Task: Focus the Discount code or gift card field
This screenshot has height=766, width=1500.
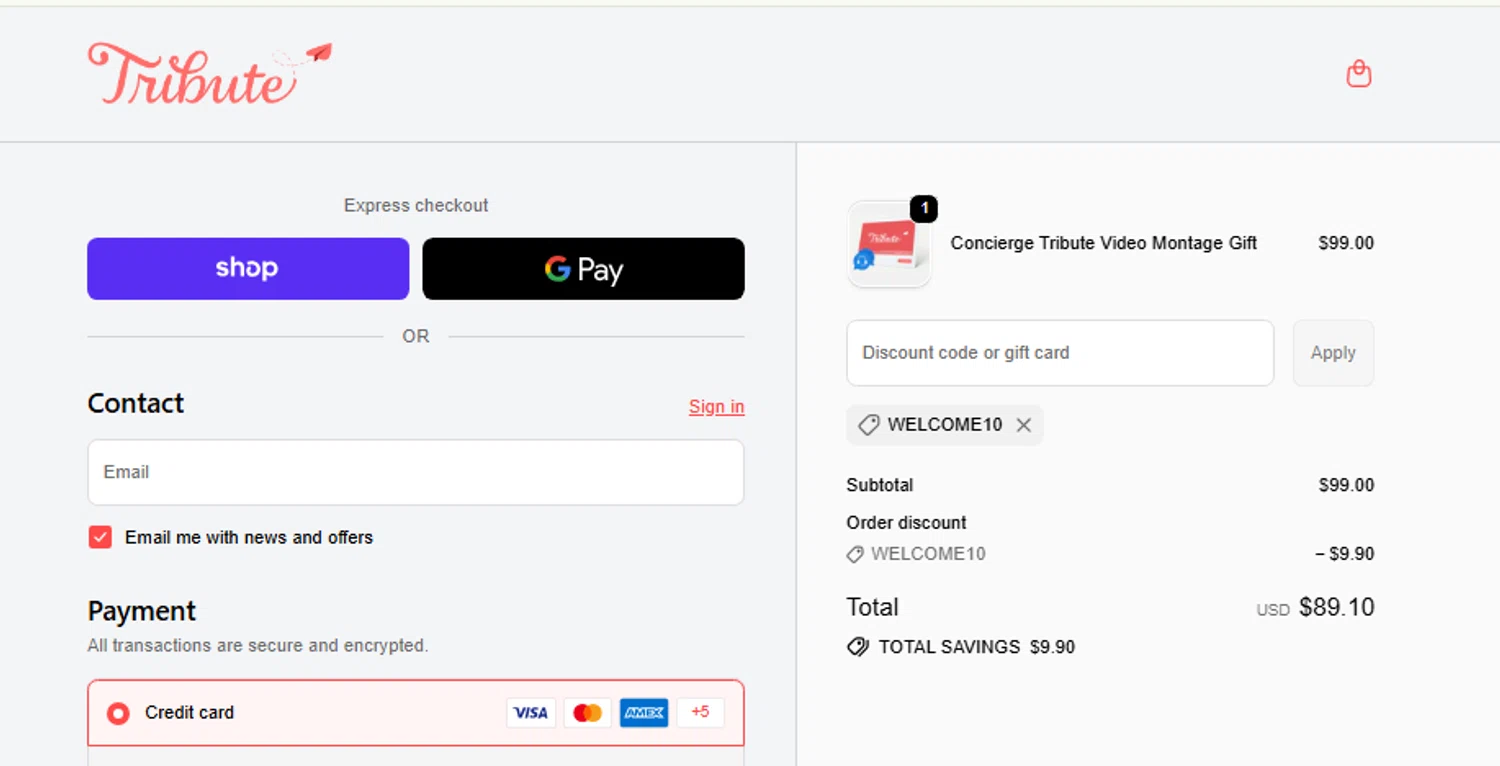Action: tap(1060, 353)
